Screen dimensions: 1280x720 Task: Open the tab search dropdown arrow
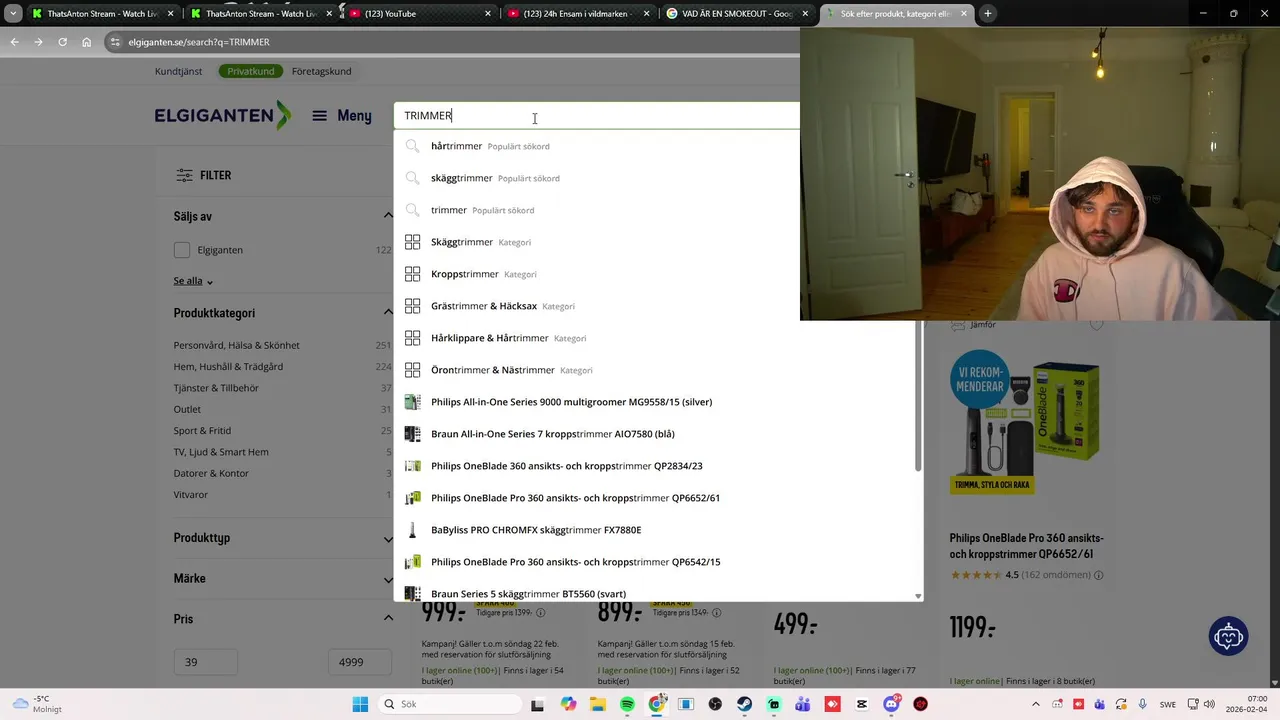tap(13, 14)
